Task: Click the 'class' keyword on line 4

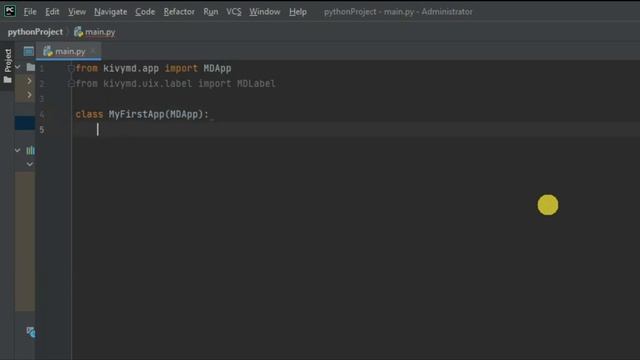Action: (x=89, y=114)
